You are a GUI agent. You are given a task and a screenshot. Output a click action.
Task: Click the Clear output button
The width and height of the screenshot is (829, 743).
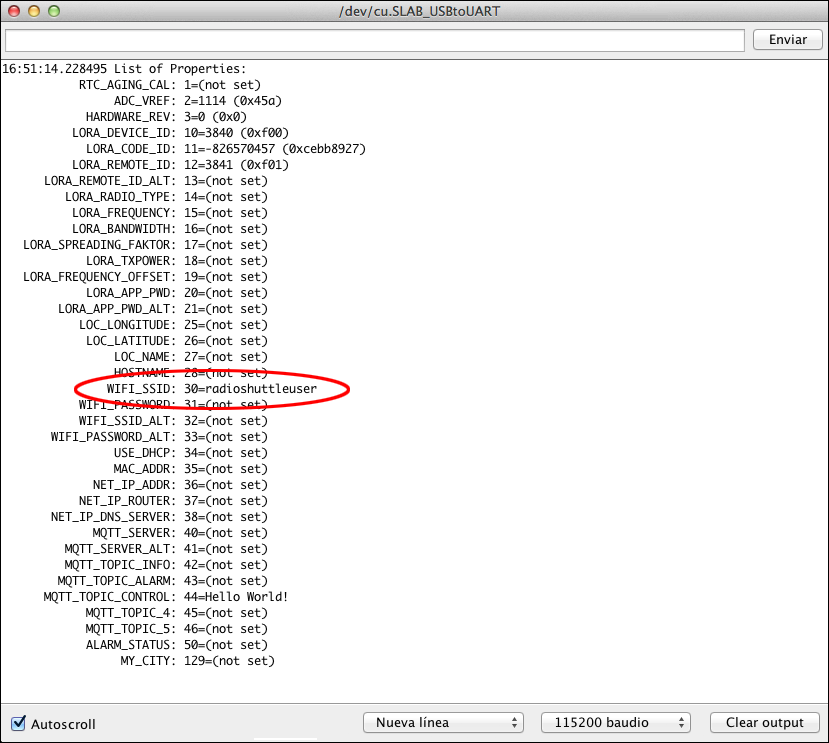click(764, 722)
